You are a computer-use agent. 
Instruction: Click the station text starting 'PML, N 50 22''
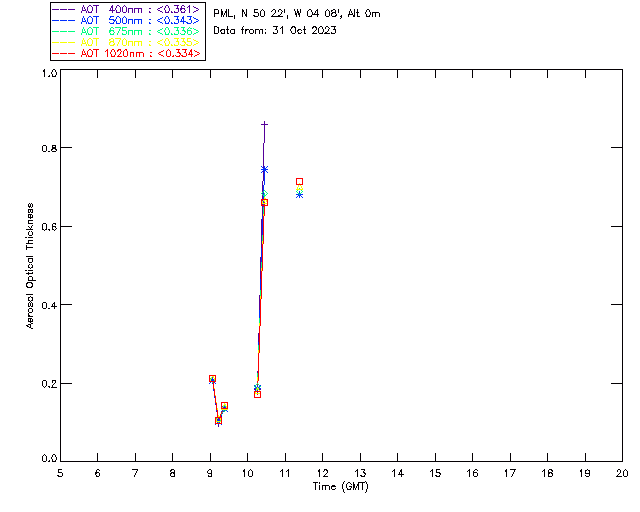pyautogui.click(x=297, y=13)
